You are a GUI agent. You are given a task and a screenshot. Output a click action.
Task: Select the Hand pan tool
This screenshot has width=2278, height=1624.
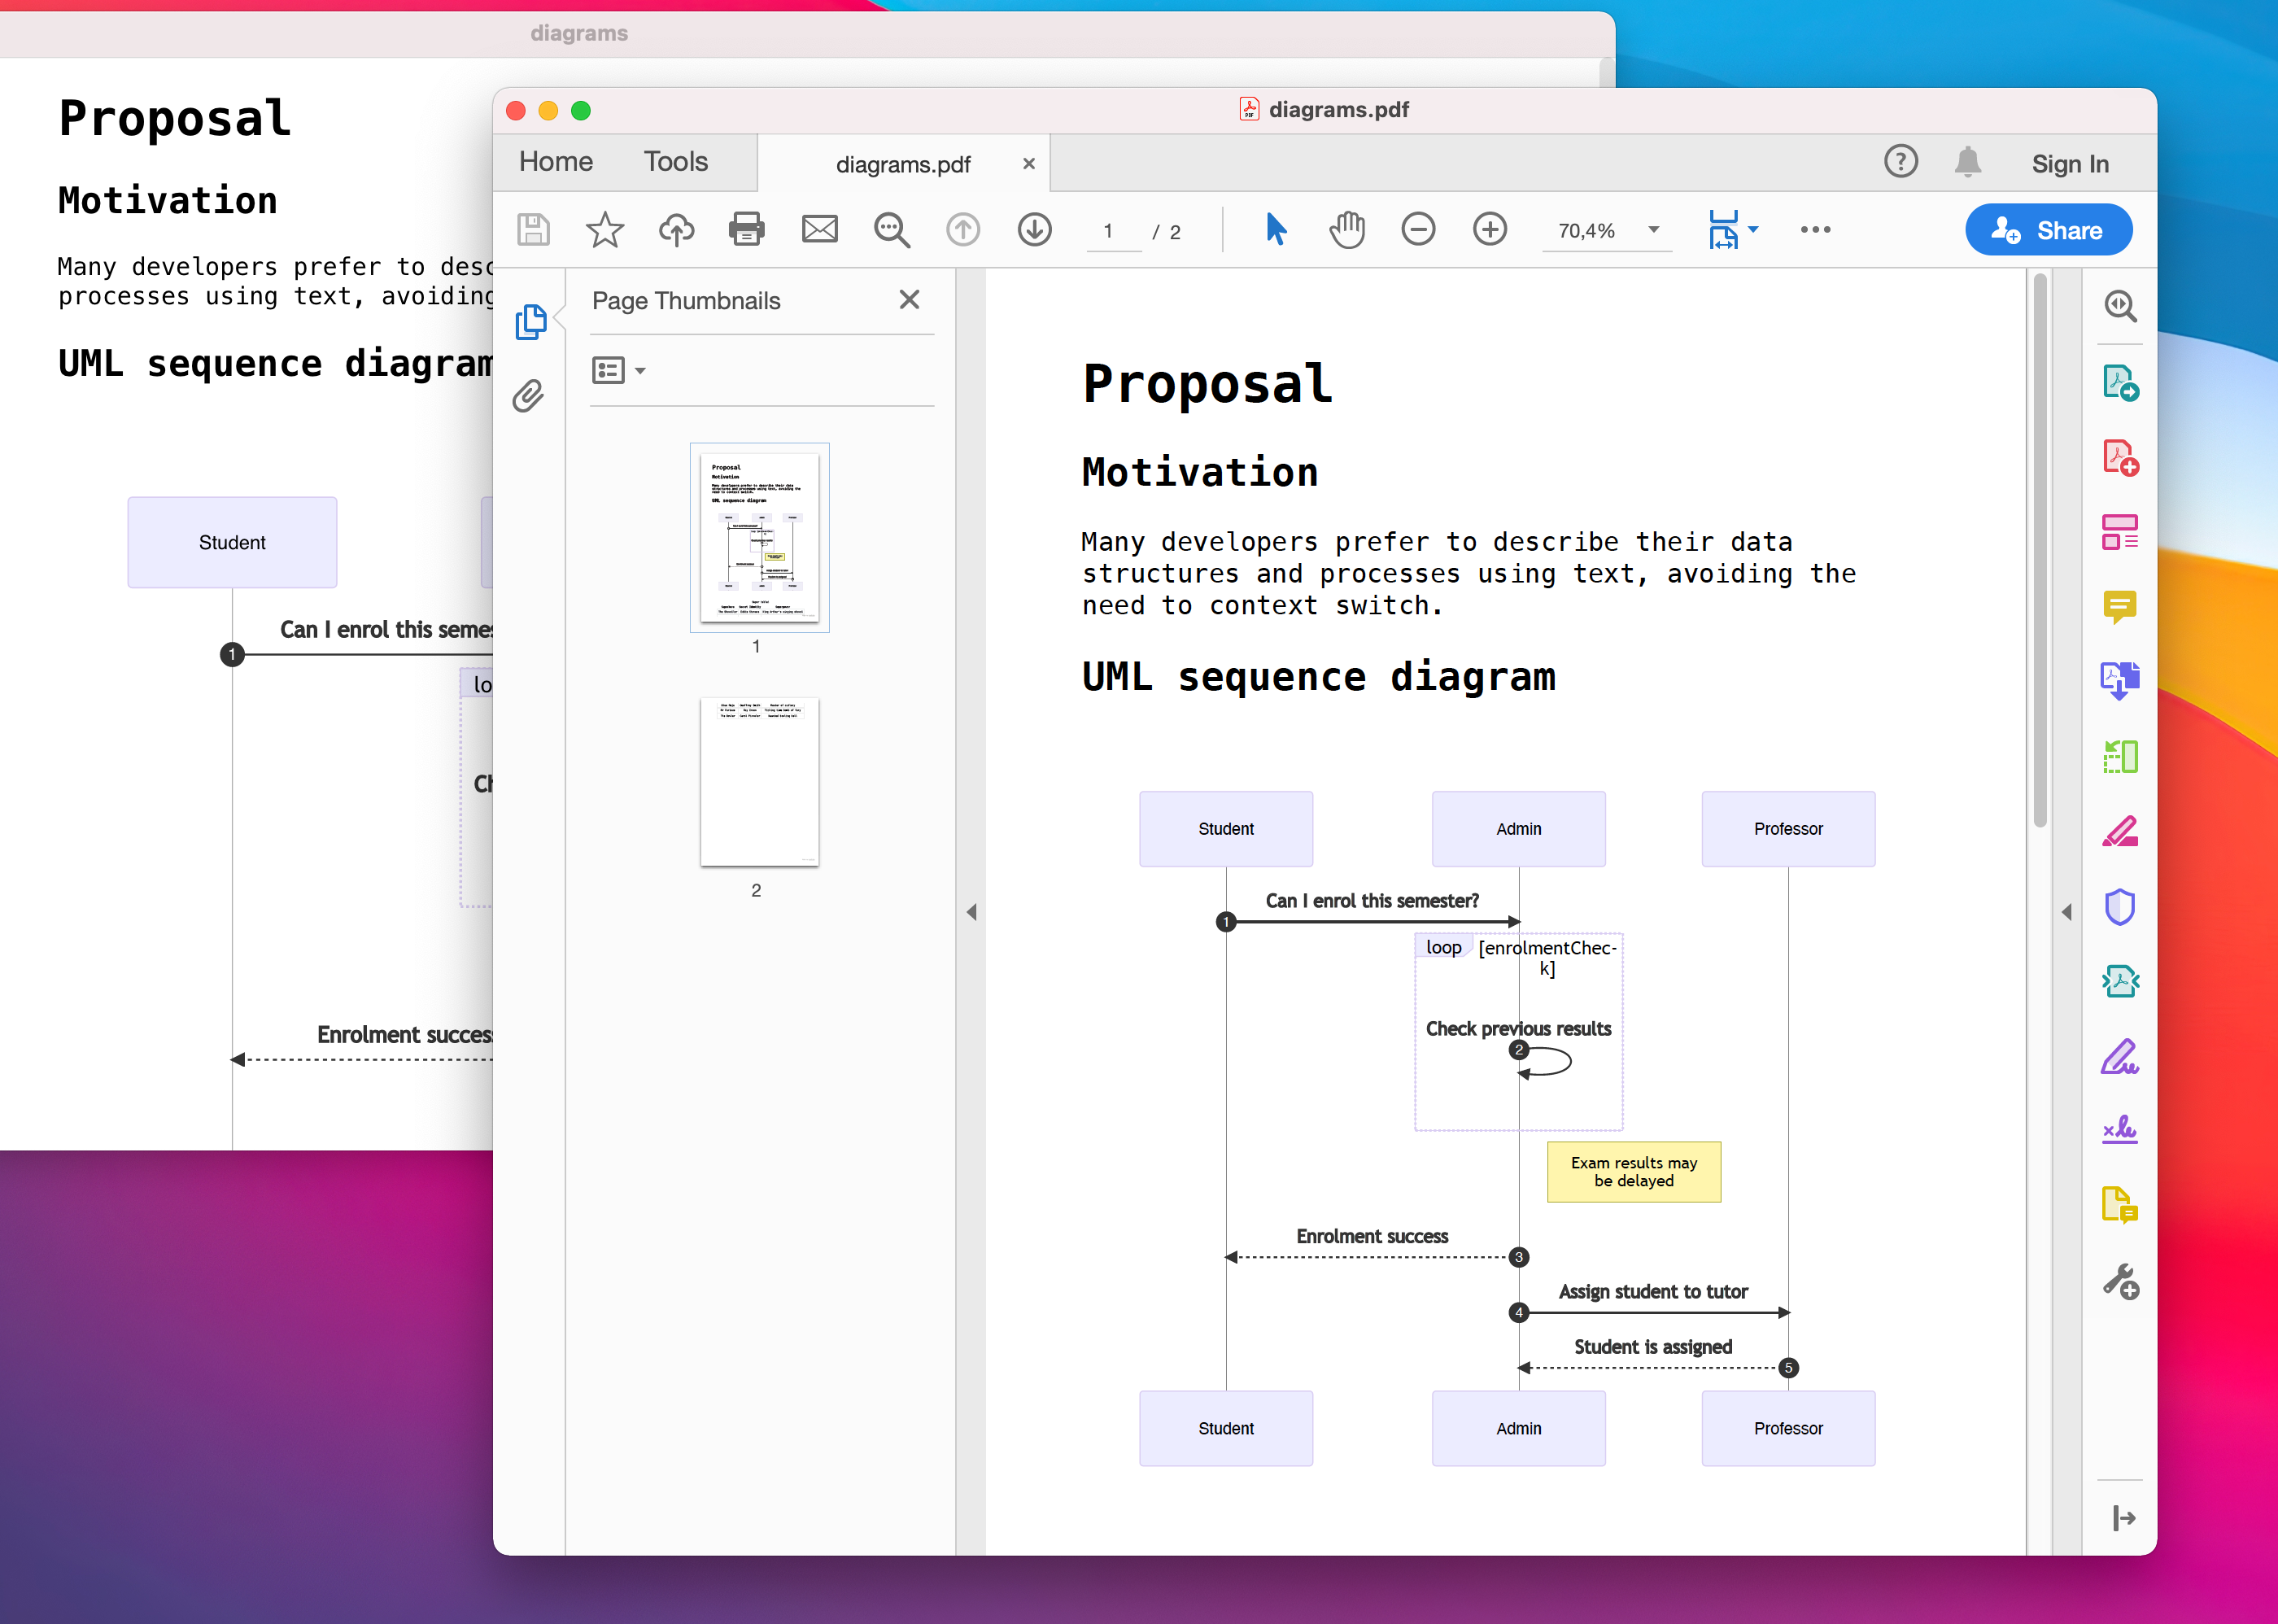(x=1346, y=230)
